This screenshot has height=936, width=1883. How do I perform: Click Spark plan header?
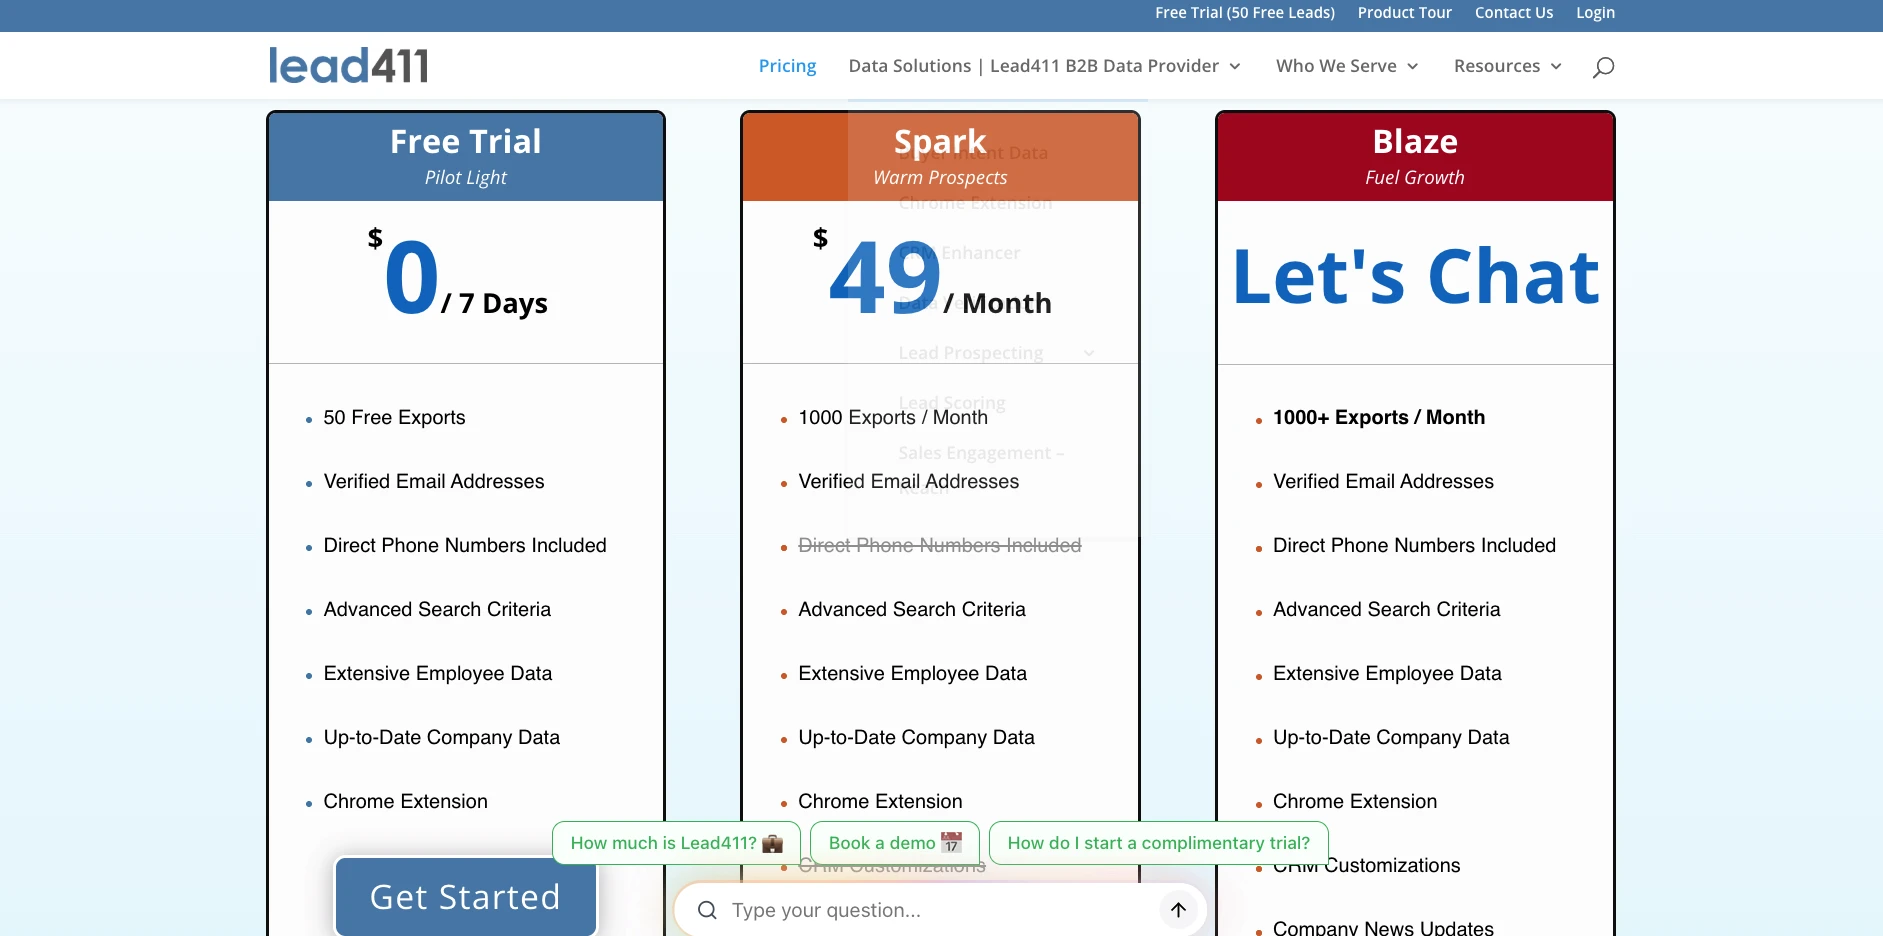coord(940,157)
